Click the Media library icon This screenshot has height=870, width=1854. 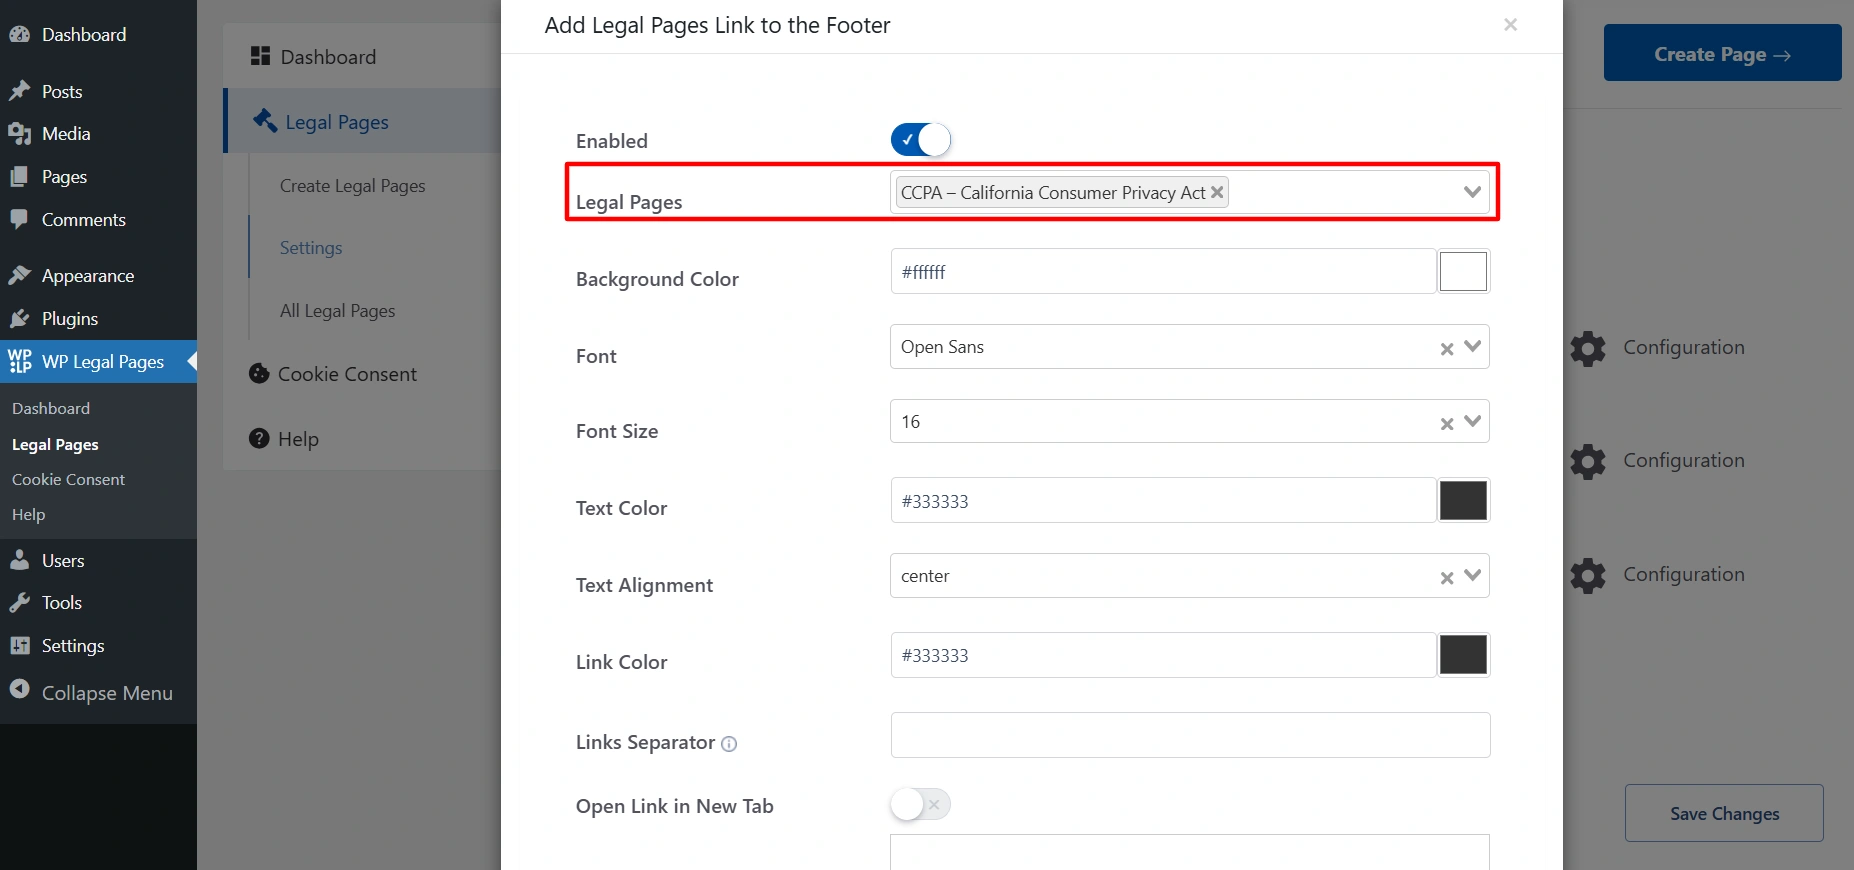[x=20, y=134]
